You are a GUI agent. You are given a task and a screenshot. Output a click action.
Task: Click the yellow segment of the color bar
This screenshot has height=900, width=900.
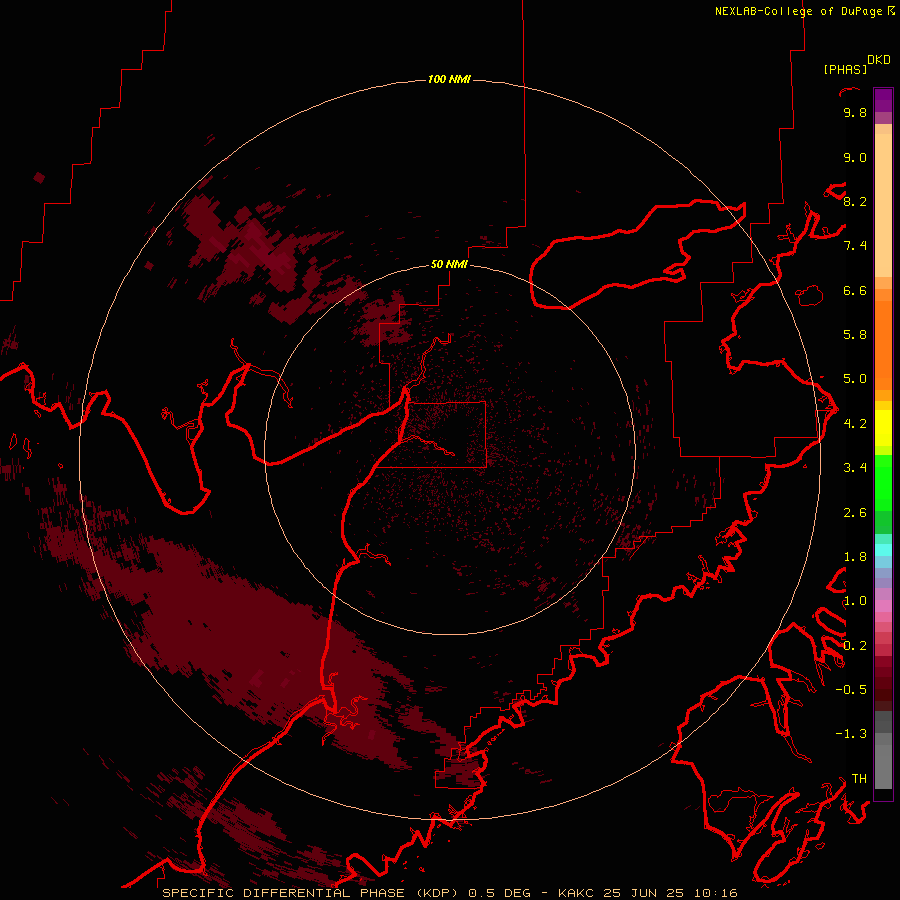[x=883, y=428]
